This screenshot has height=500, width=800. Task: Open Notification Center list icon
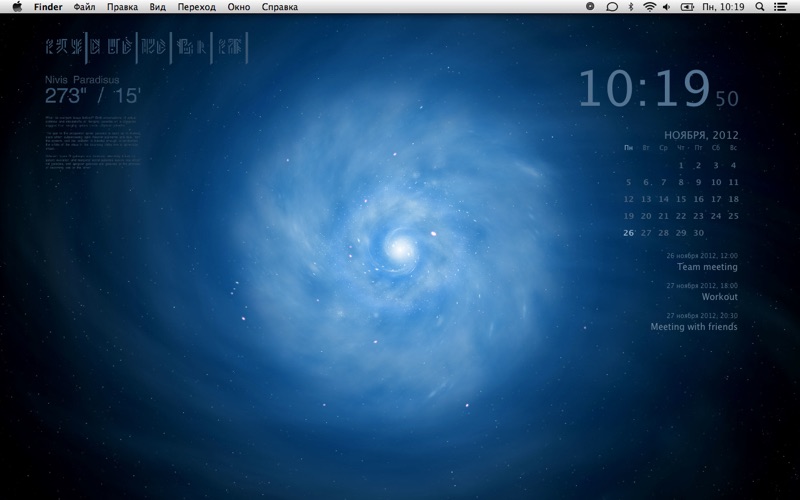(x=780, y=7)
